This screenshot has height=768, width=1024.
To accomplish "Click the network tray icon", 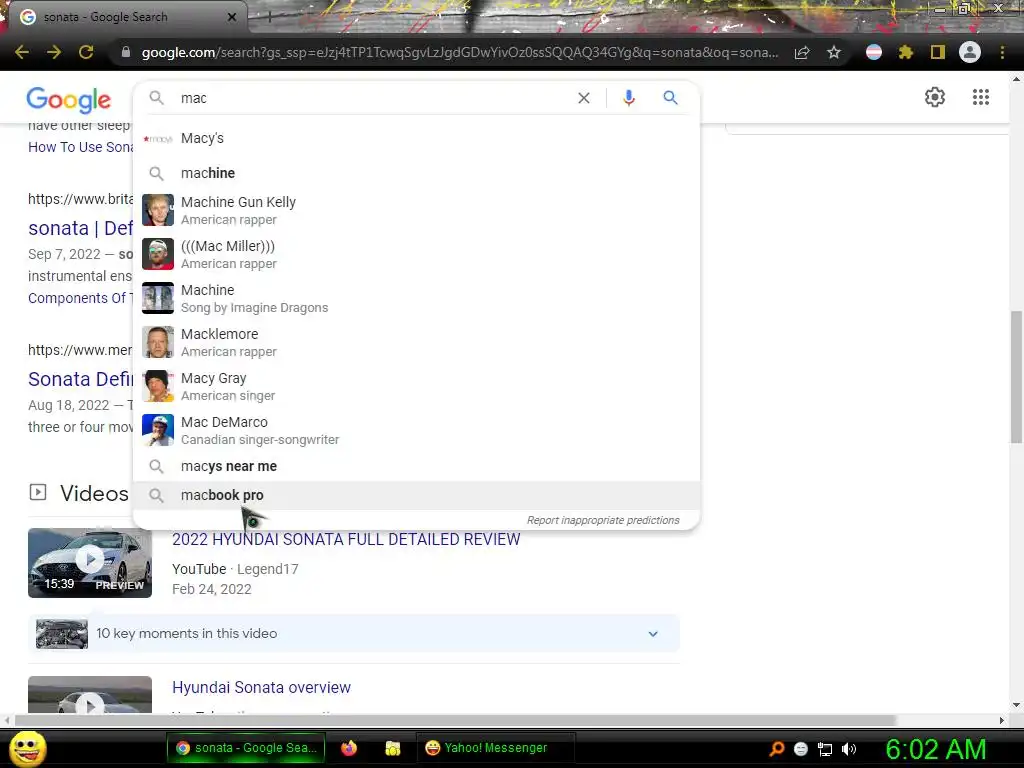I will click(825, 748).
